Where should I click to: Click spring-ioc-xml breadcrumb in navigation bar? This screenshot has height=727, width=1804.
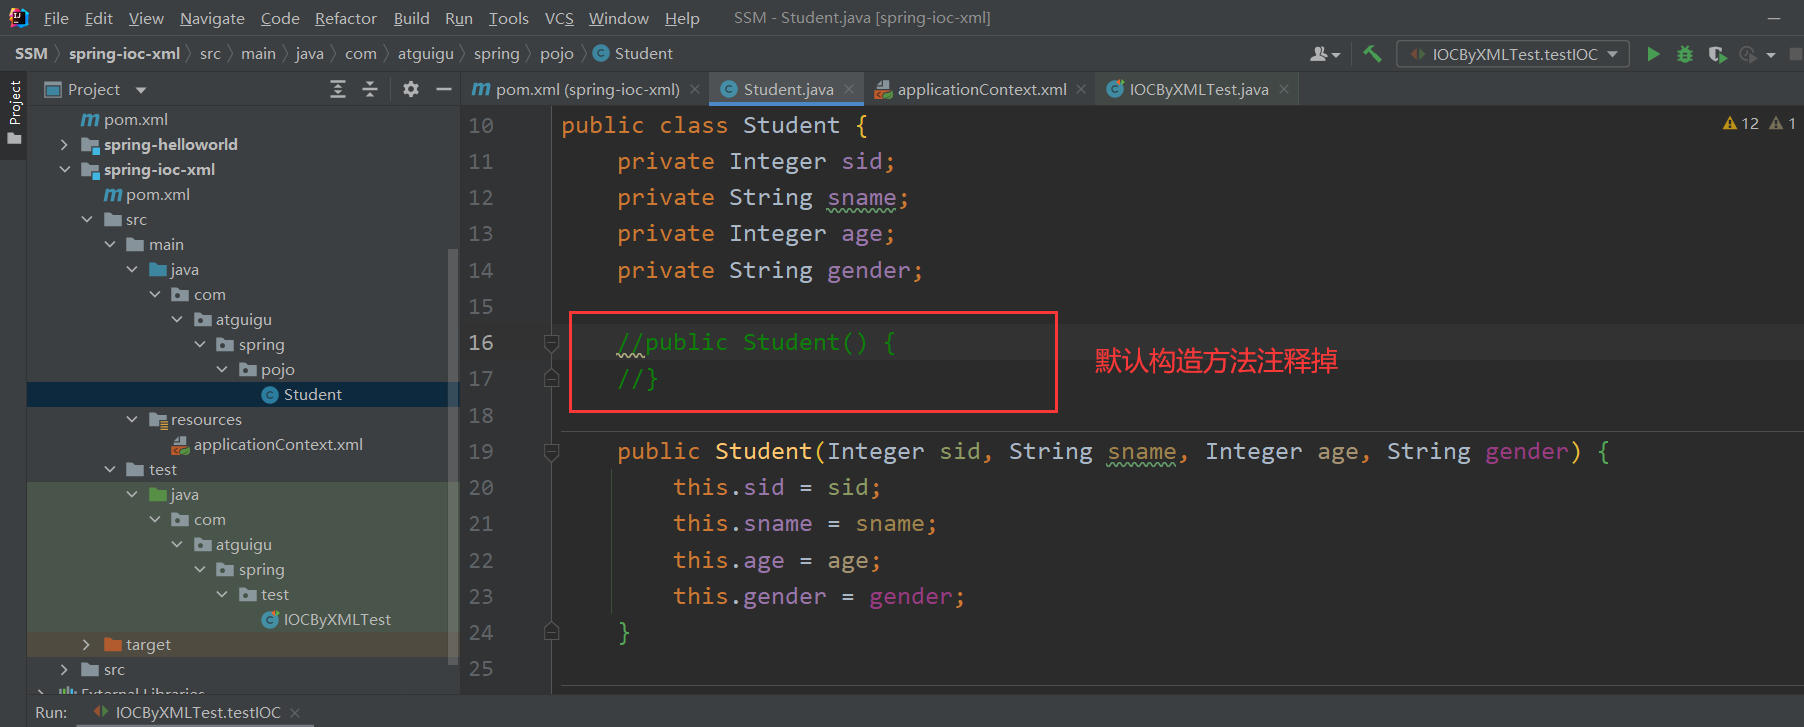pyautogui.click(x=124, y=54)
